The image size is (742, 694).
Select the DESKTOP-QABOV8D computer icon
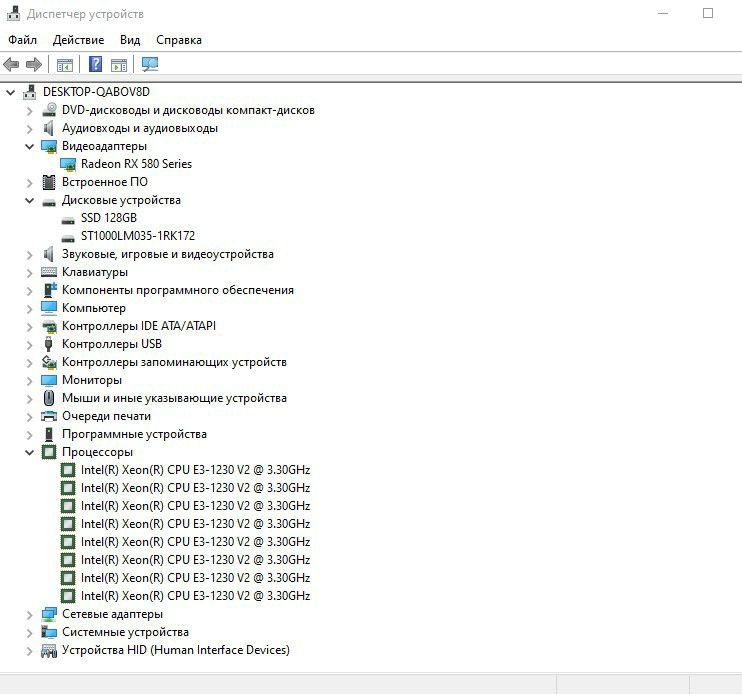pos(30,92)
